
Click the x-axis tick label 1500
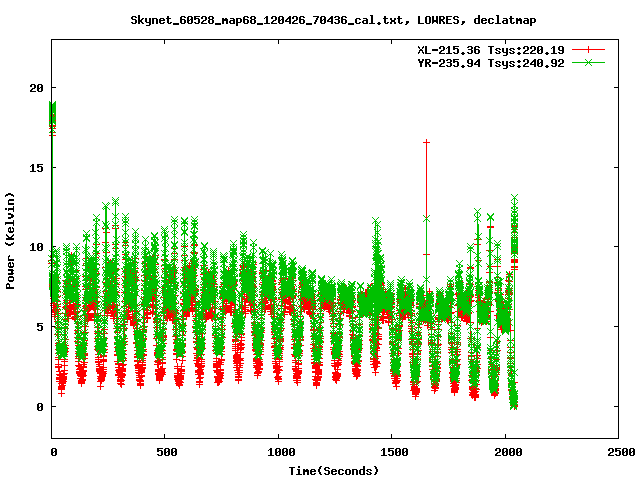pos(394,452)
